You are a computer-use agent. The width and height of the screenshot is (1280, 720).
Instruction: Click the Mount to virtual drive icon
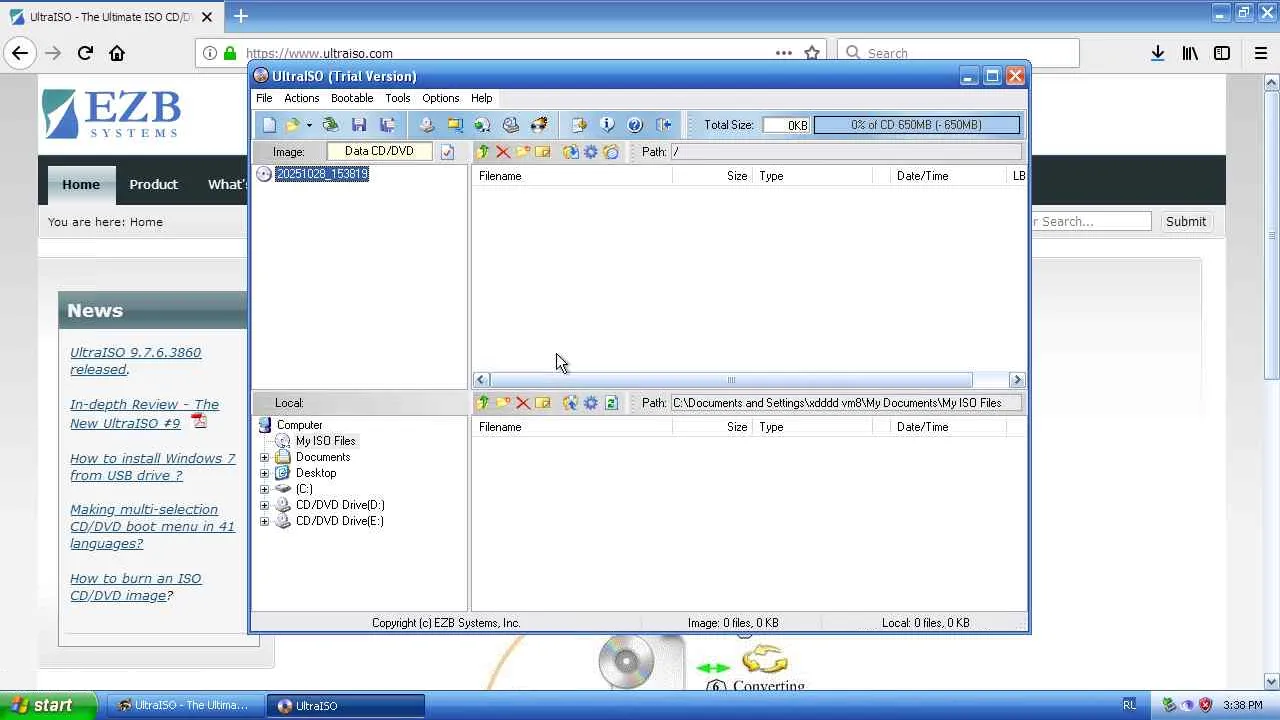tap(511, 125)
